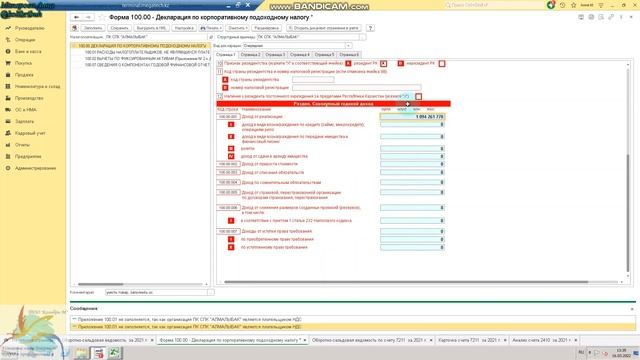Open the Очистить dropdown button
Image resolution: width=640 pixels, height=360 pixels.
(x=238, y=28)
